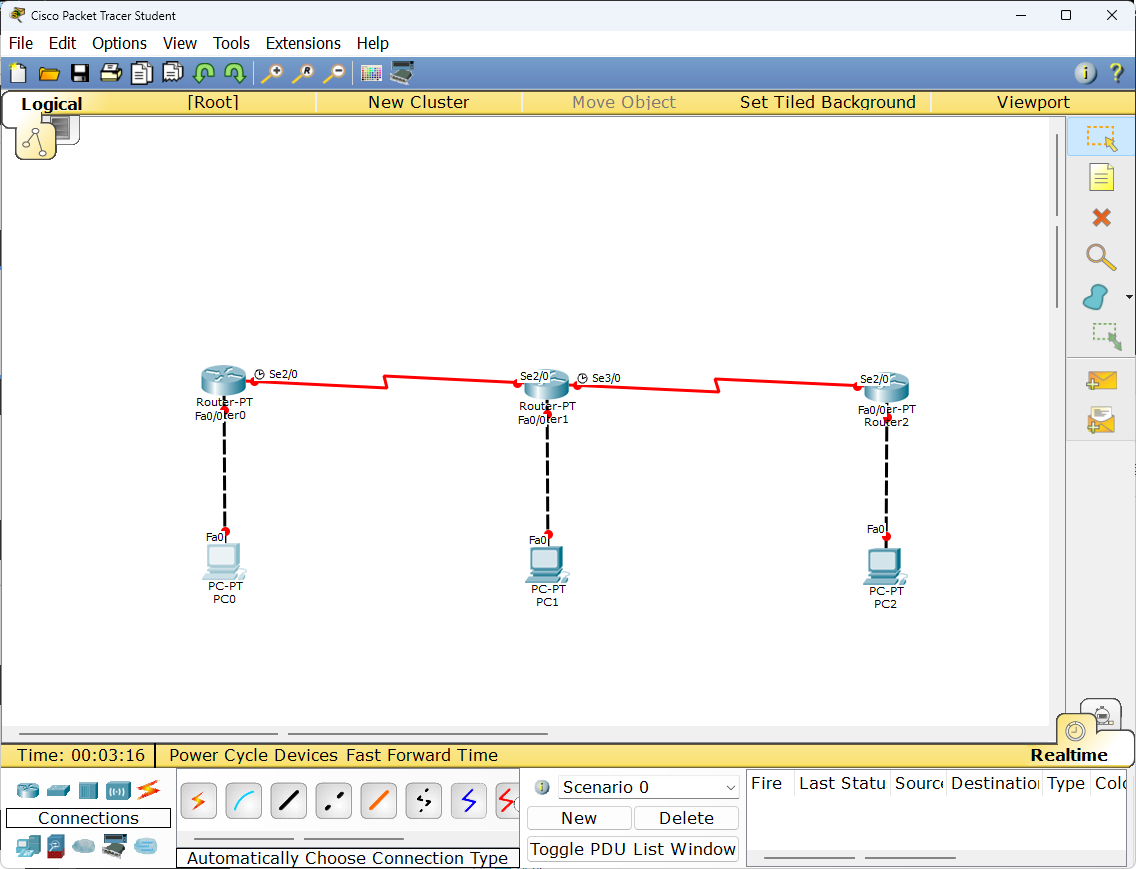Pick the automatic connection lightning button
The height and width of the screenshot is (869, 1136).
click(199, 801)
